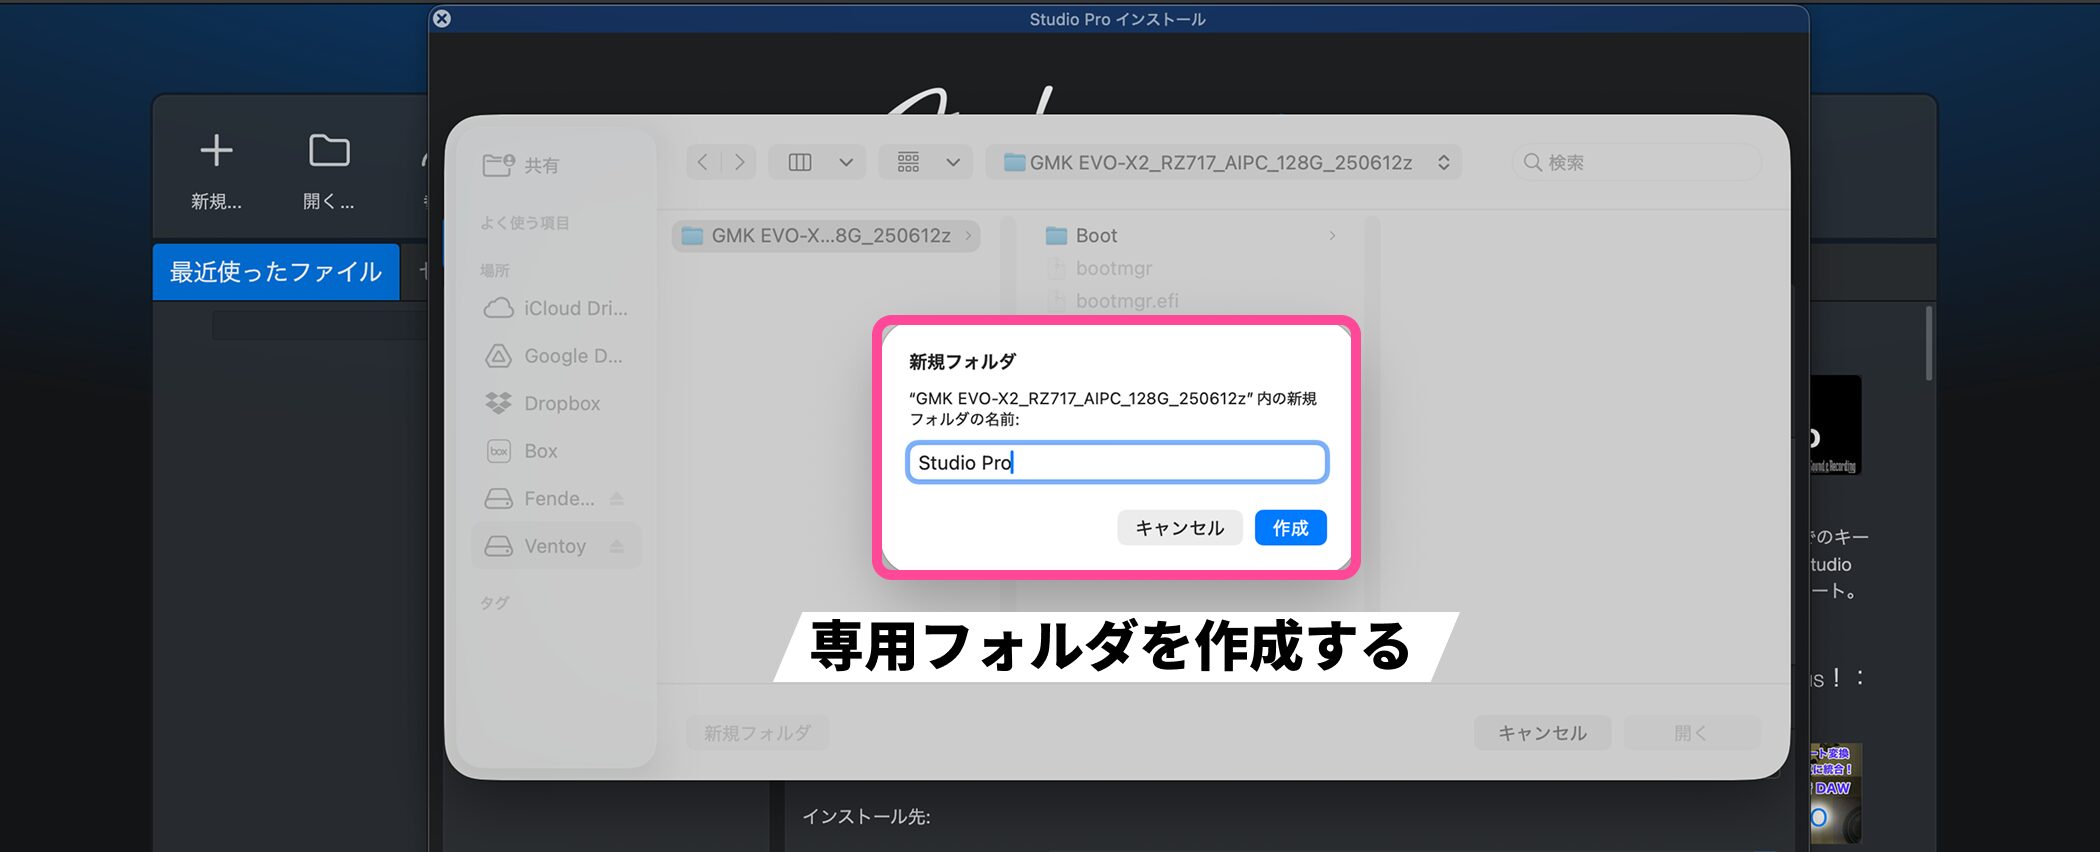Click キャンセル in the new folder dialog
This screenshot has width=2100, height=852.
[x=1179, y=528]
